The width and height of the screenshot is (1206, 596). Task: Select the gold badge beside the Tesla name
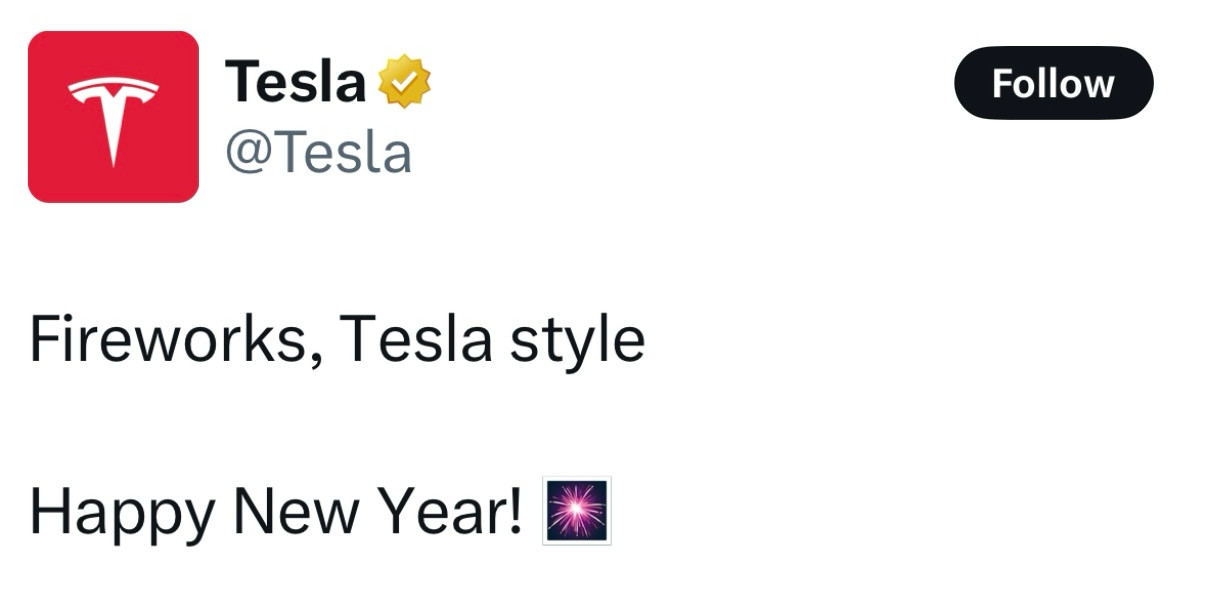tap(404, 83)
